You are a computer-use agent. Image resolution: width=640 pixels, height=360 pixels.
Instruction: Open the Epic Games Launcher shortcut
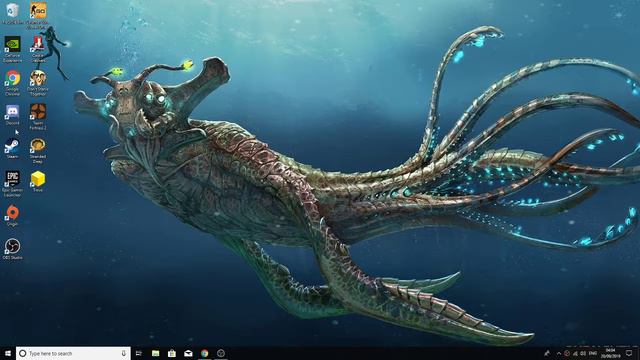click(12, 184)
